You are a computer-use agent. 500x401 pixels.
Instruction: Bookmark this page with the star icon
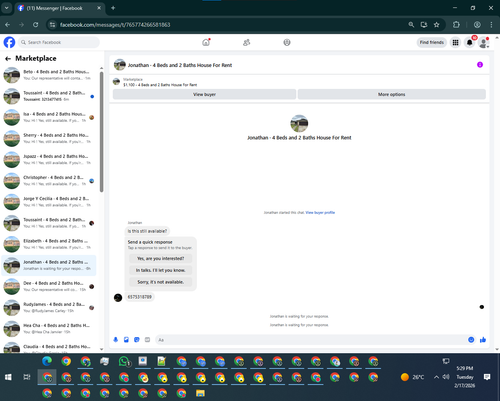pos(436,25)
